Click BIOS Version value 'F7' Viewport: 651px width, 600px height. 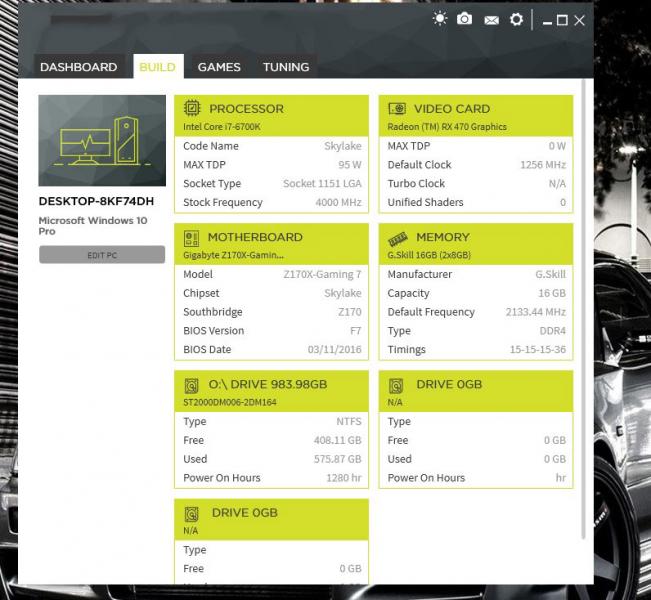tap(355, 331)
